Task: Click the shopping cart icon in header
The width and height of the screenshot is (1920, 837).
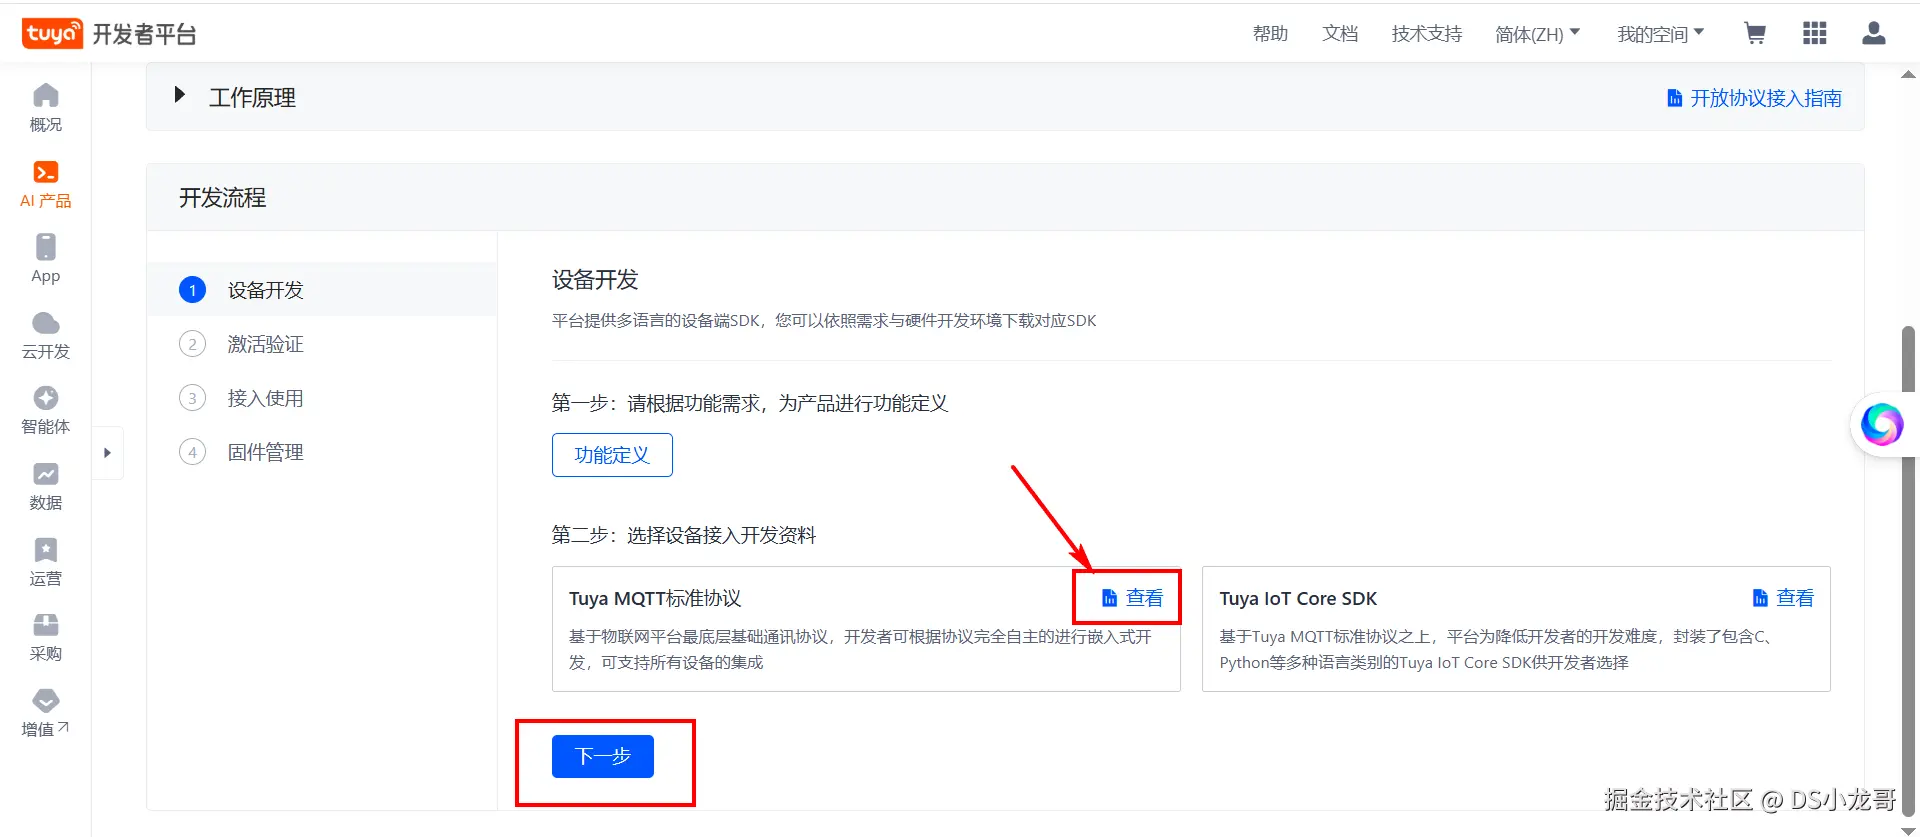Action: [1755, 34]
